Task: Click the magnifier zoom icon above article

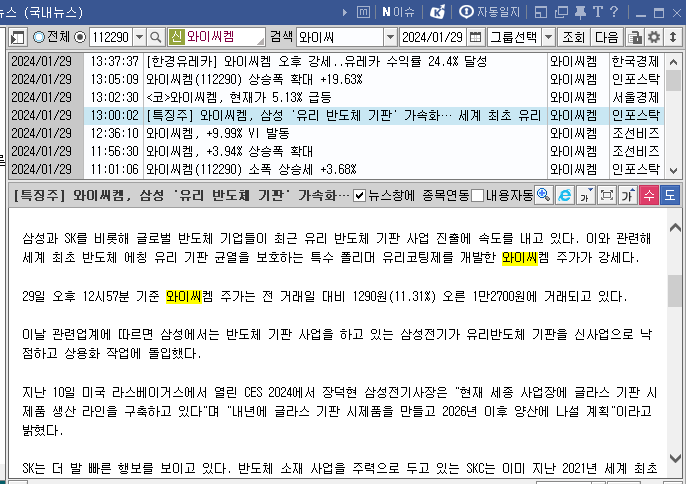Action: coord(543,195)
